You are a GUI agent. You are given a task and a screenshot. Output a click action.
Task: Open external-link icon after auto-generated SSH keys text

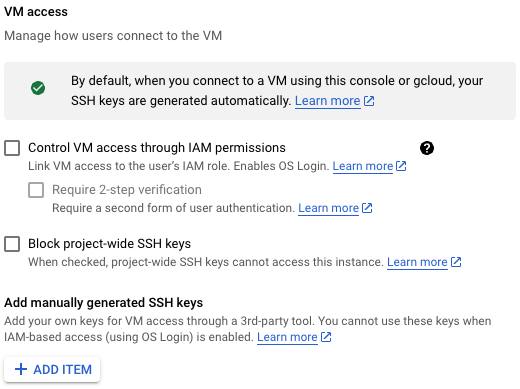click(369, 101)
